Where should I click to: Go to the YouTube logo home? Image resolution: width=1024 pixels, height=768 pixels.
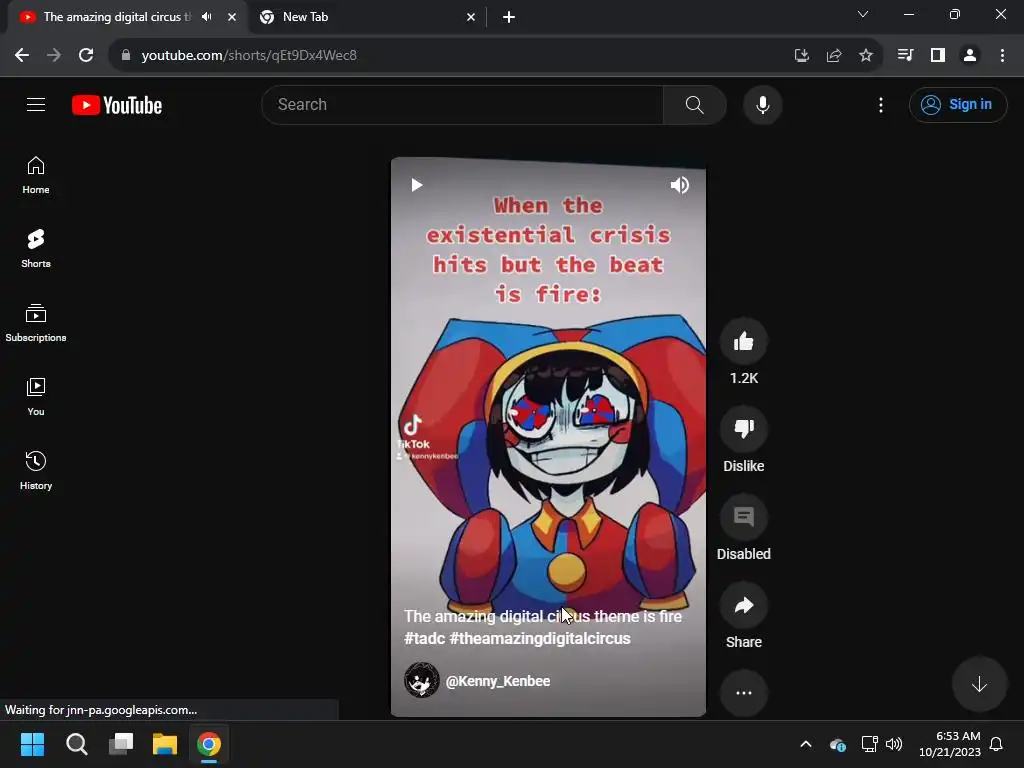point(117,105)
